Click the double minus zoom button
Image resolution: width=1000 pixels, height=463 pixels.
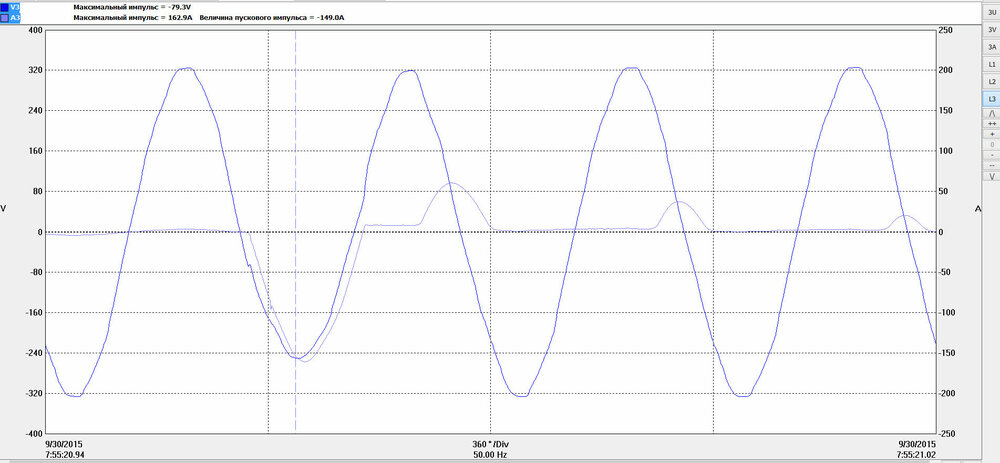[x=992, y=165]
